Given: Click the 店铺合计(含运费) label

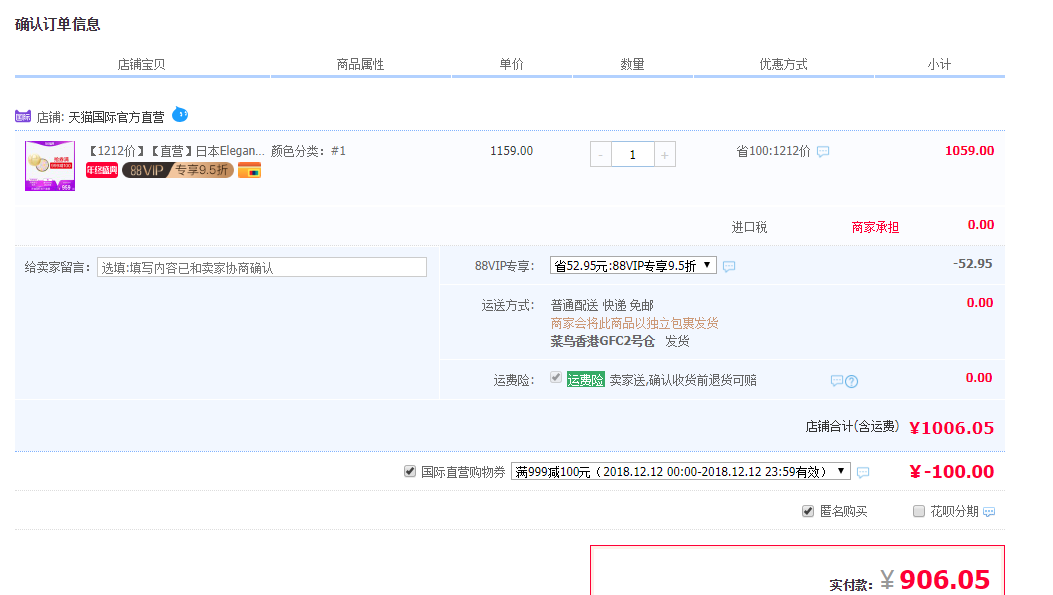Looking at the screenshot, I should [852, 426].
